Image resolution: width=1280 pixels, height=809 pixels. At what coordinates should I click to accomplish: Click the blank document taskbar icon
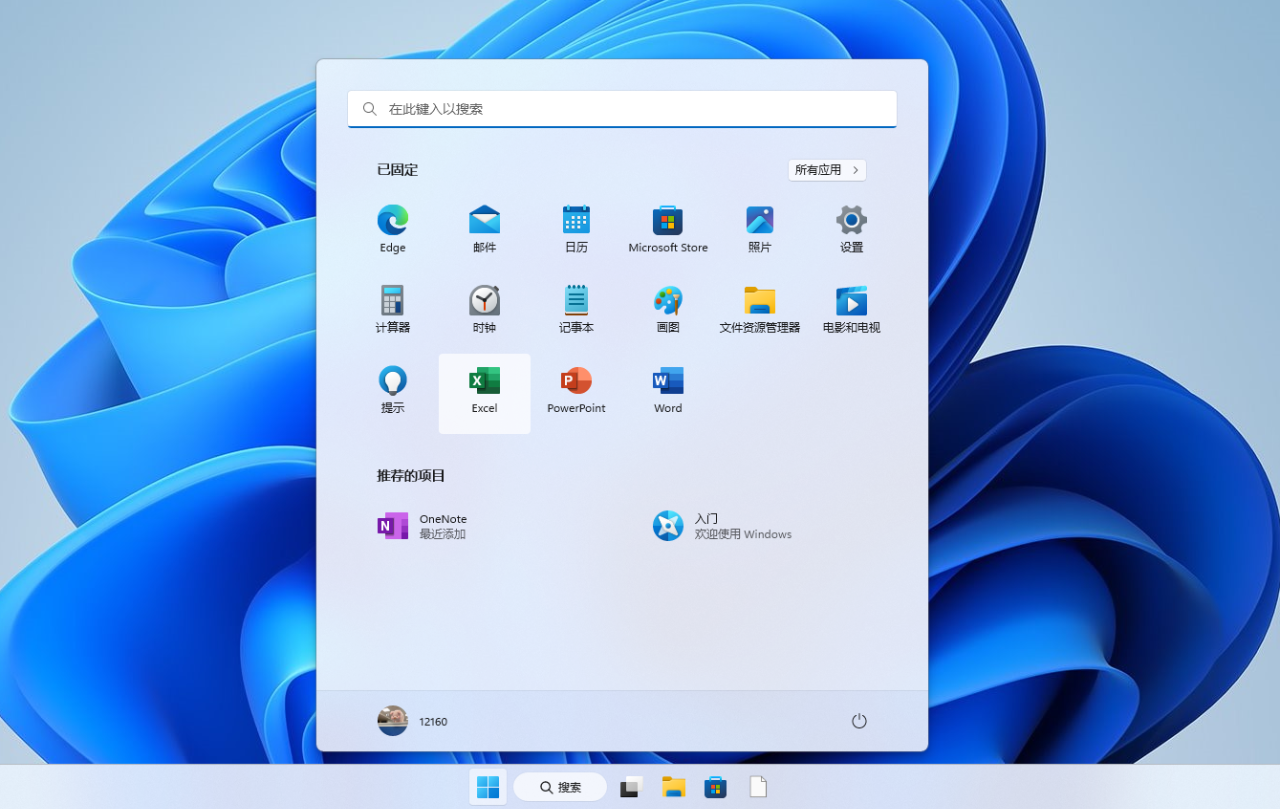[758, 787]
